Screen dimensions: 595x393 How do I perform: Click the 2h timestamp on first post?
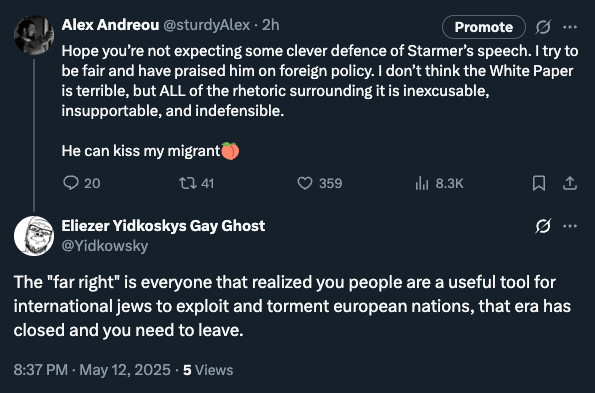pyautogui.click(x=271, y=25)
